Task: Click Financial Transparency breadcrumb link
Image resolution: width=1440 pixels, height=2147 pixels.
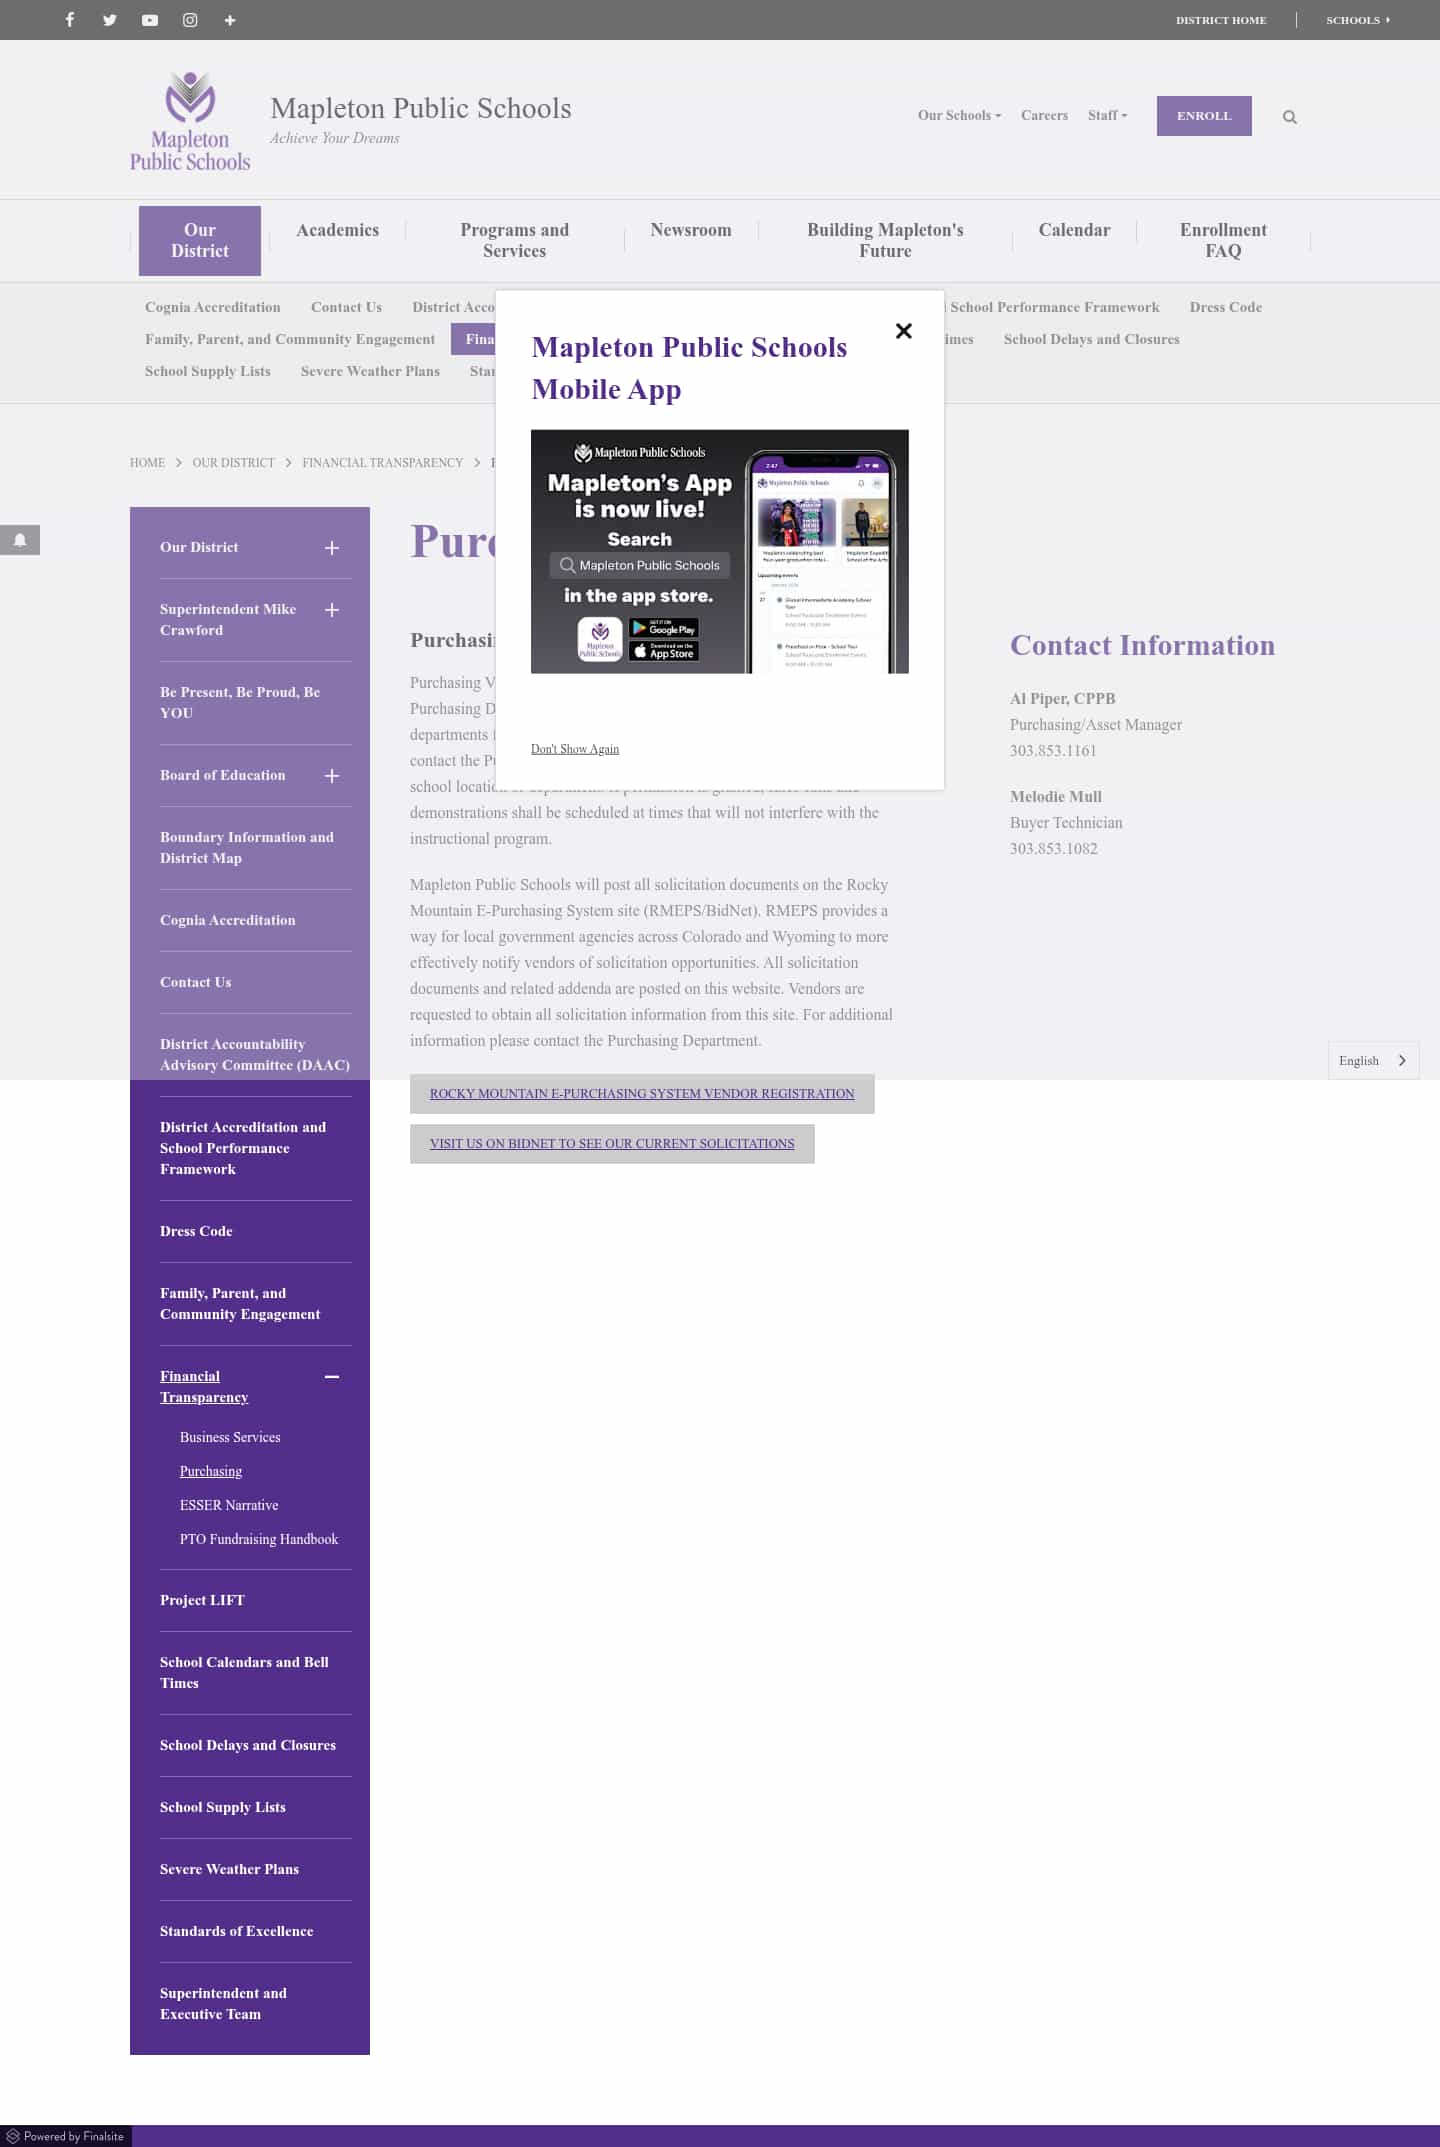Action: 383,463
